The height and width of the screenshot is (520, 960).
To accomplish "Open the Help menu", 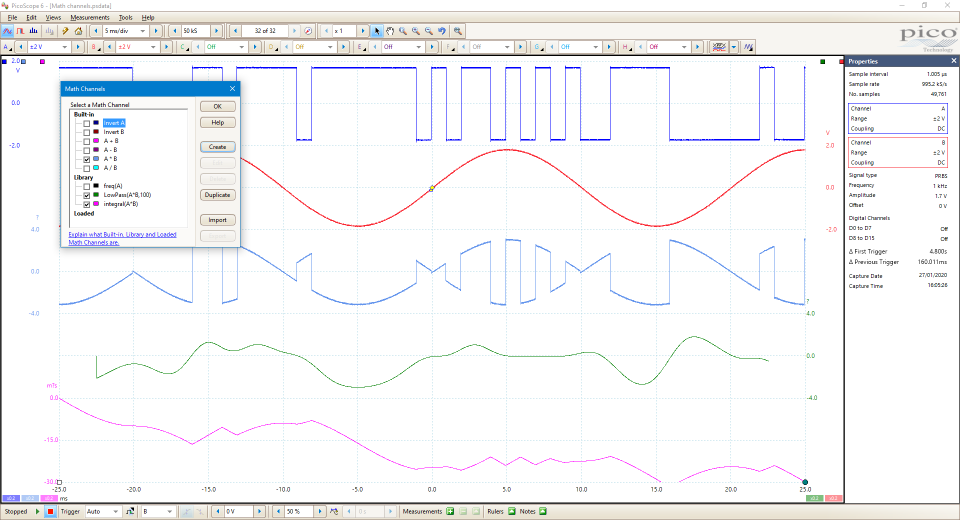I will pyautogui.click(x=148, y=18).
